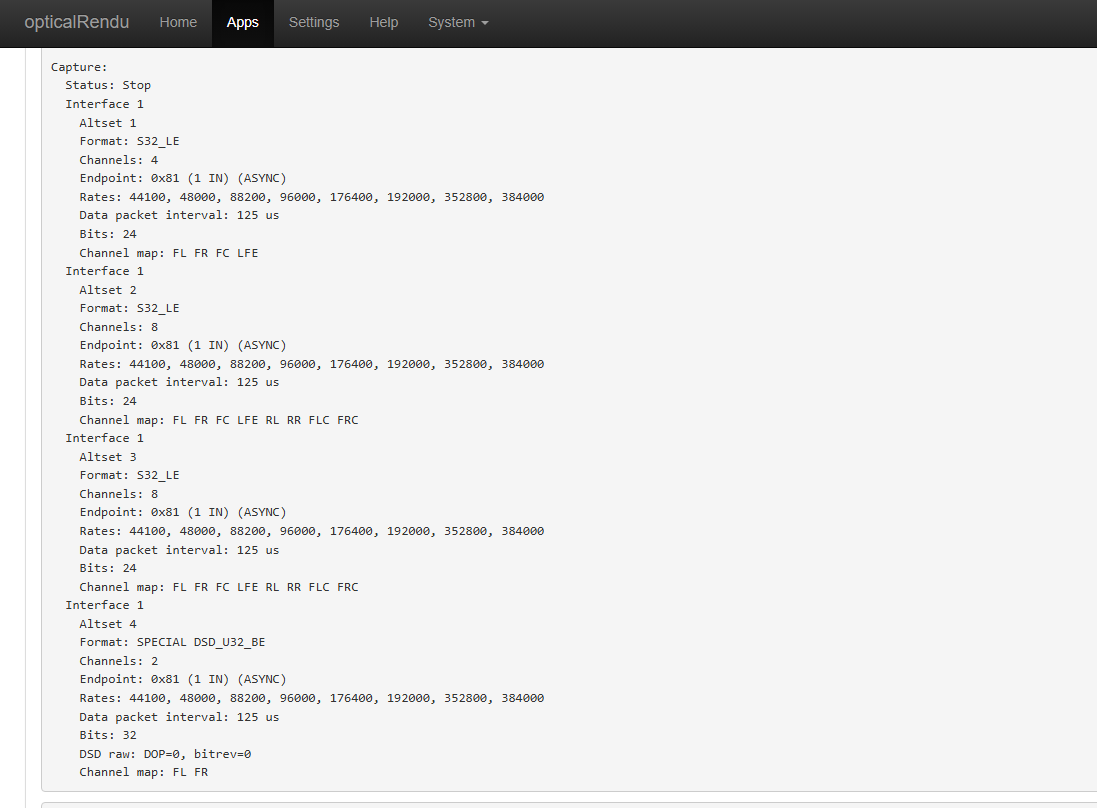Open the Settings page
Viewport: 1097px width, 808px height.
pyautogui.click(x=314, y=22)
